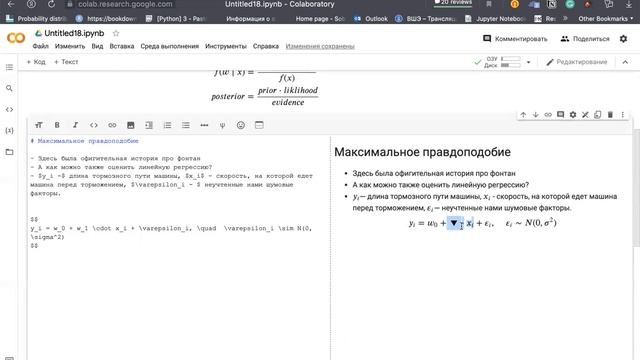Screen dimensions: 640x360
Task: Add a text cell with + Текст
Action: pyautogui.click(x=66, y=62)
